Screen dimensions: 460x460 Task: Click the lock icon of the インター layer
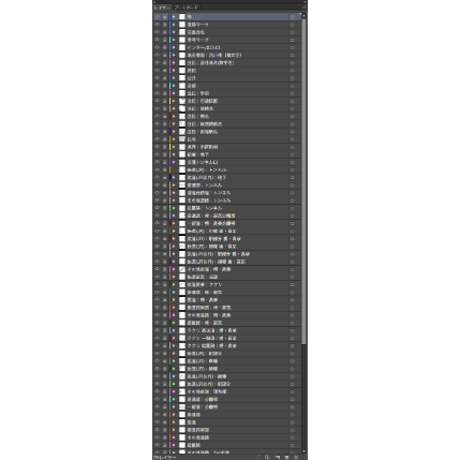pyautogui.click(x=164, y=47)
